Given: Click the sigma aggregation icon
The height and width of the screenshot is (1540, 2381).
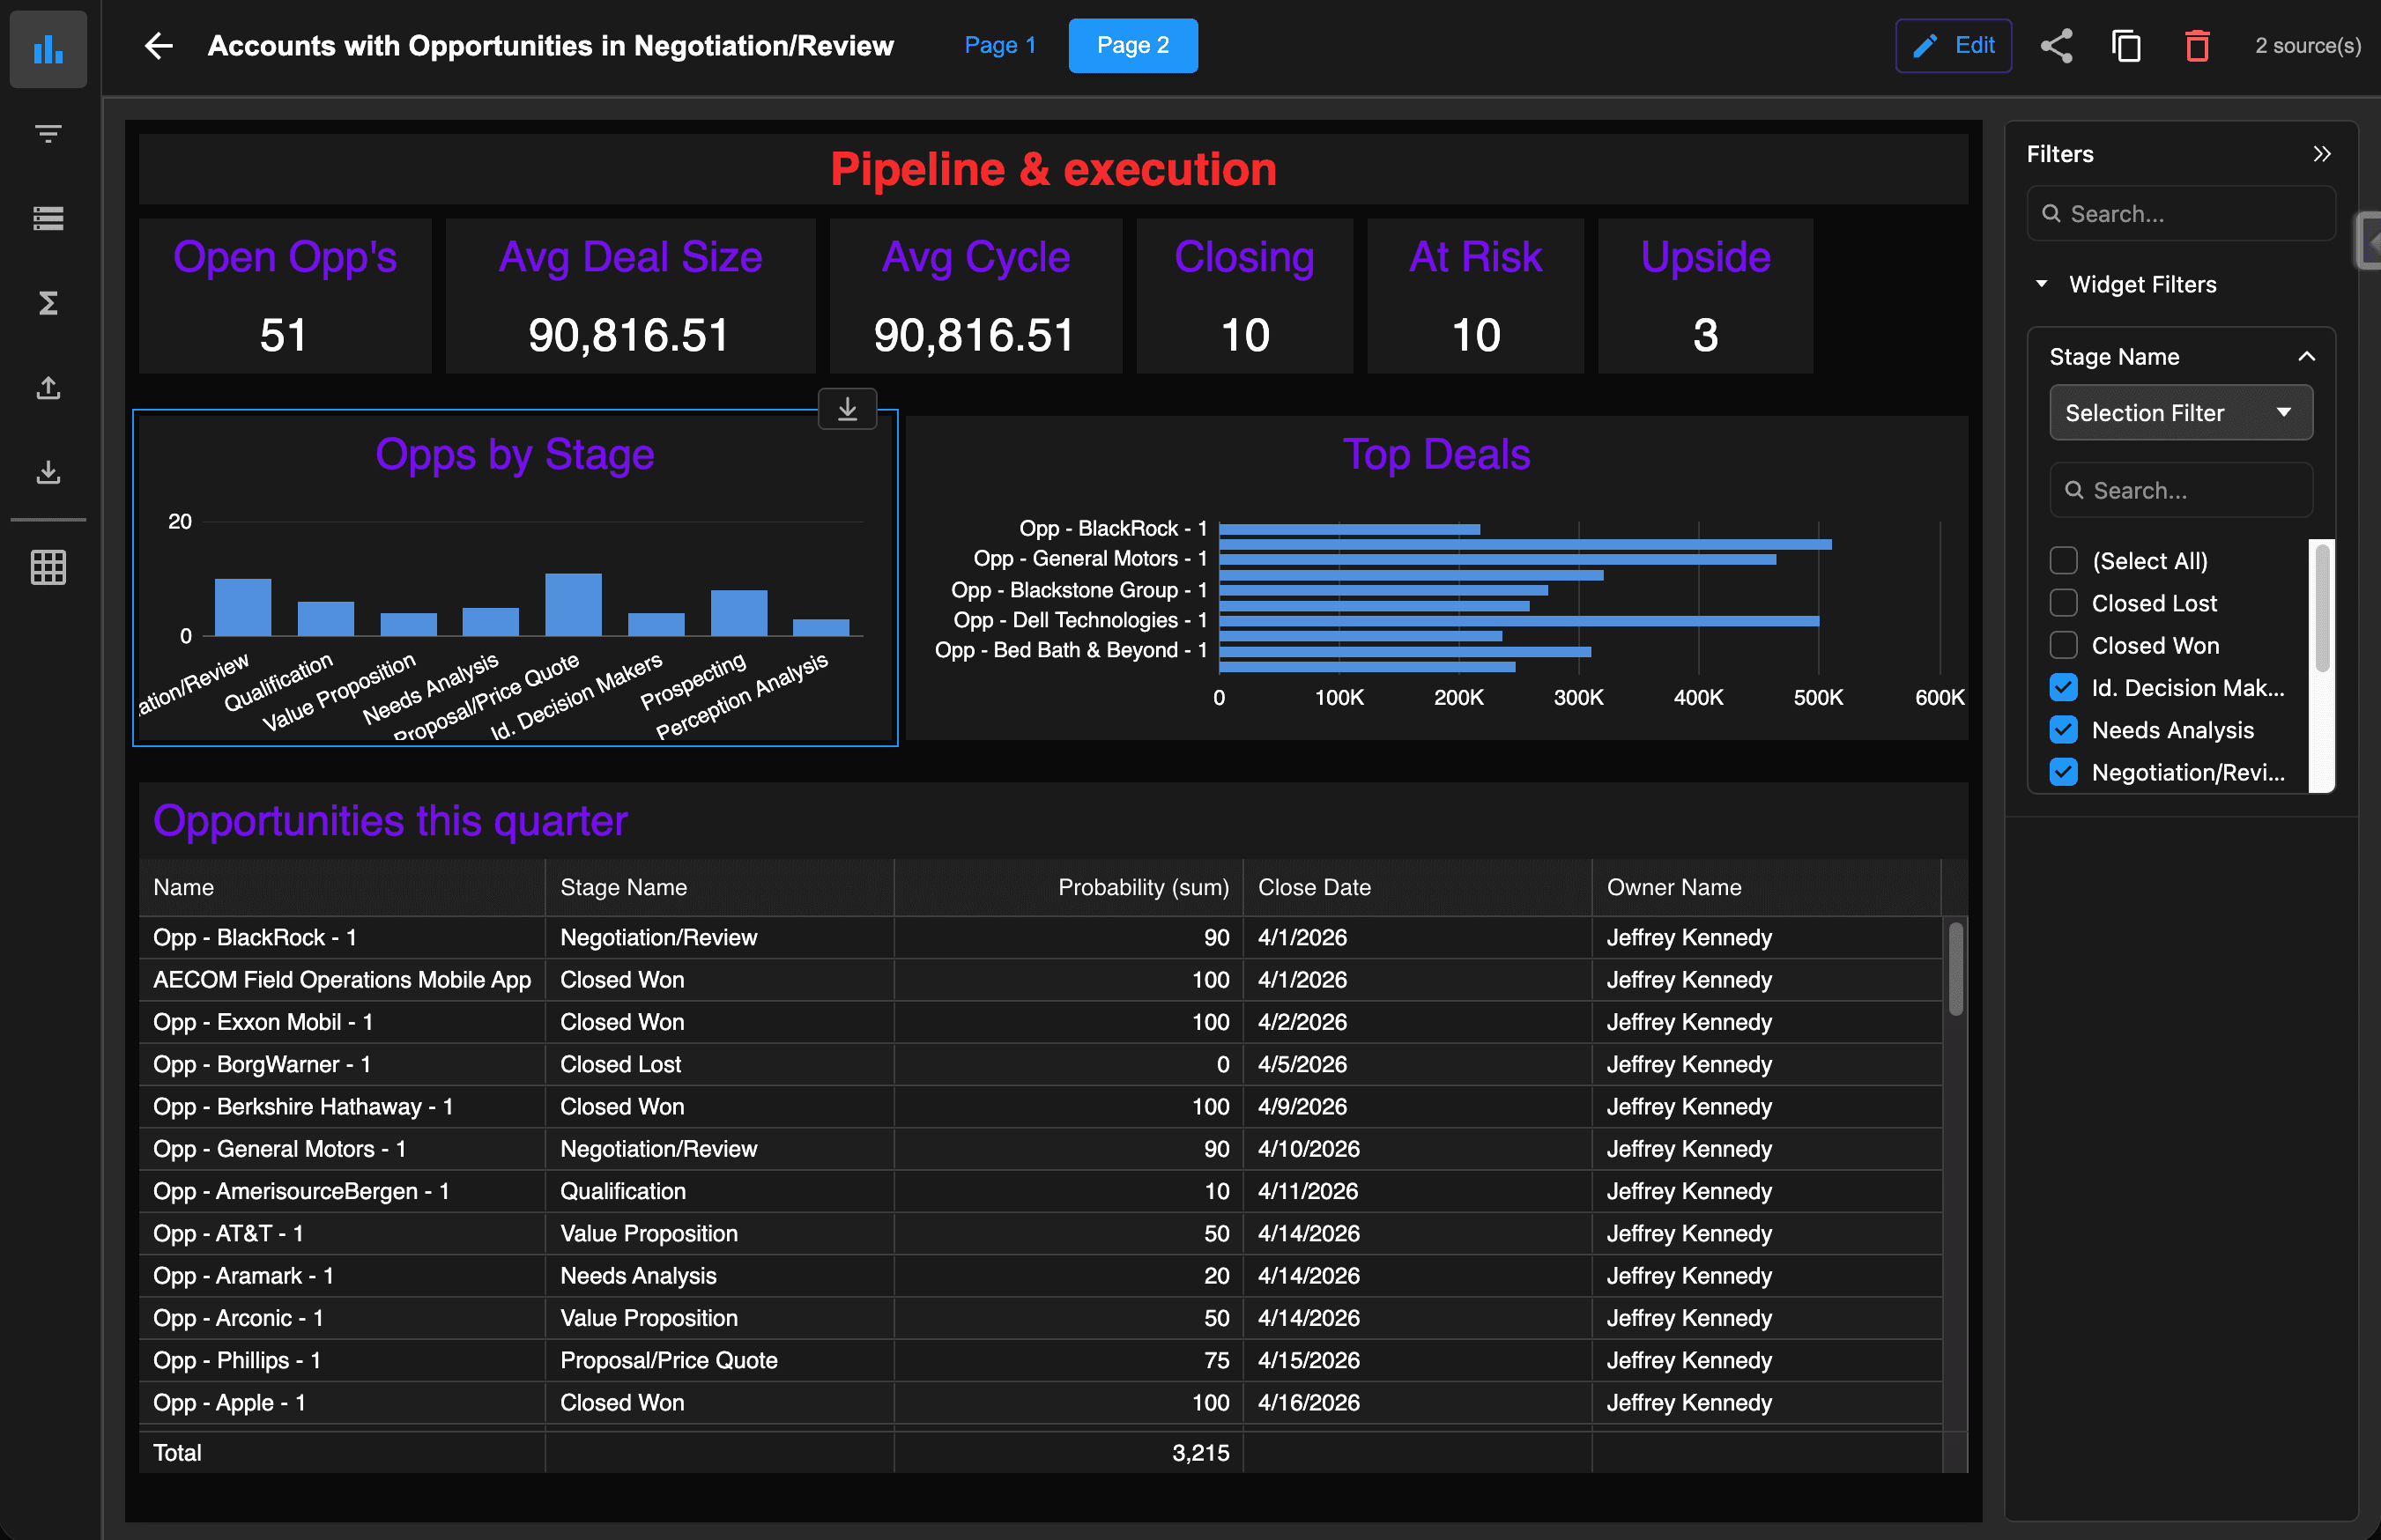Looking at the screenshot, I should point(48,303).
